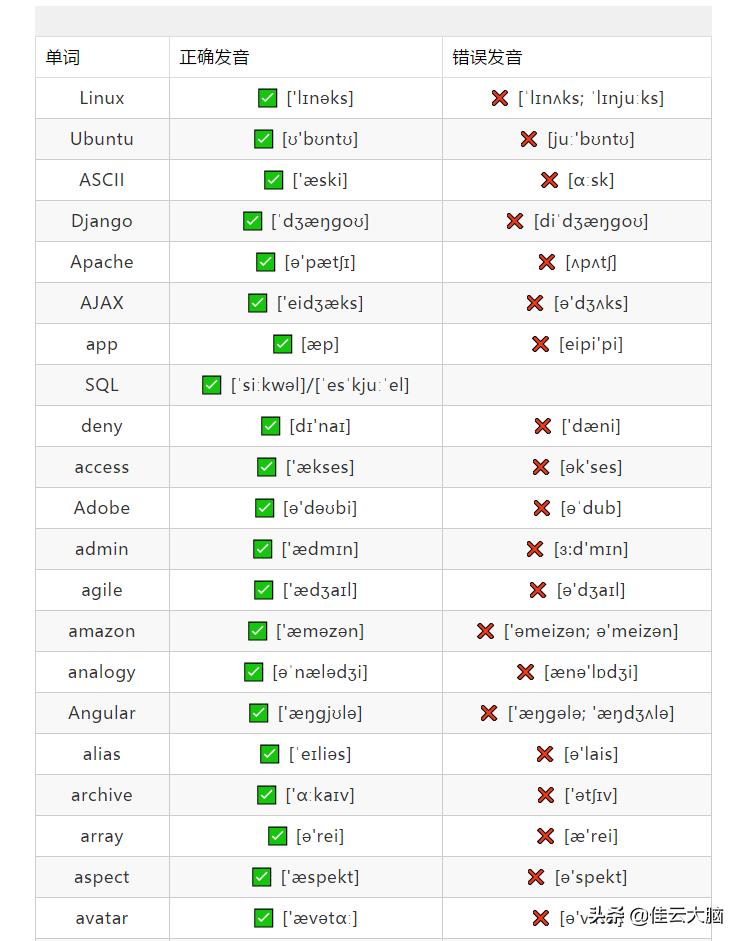Click the 错误发音 column header

487,58
